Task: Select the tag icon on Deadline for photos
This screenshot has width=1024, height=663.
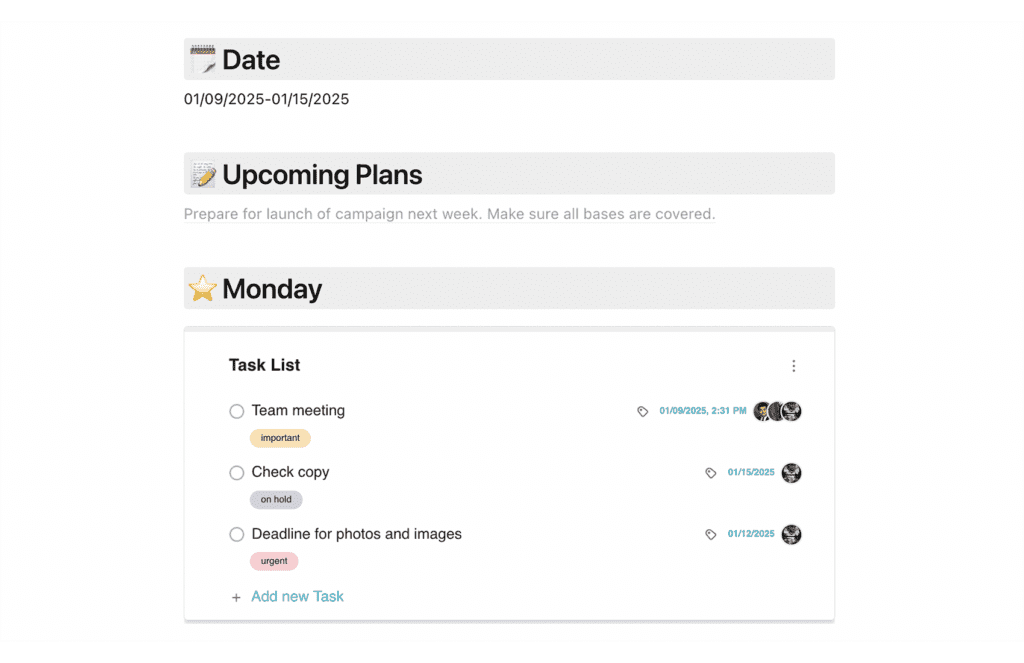Action: click(x=712, y=534)
